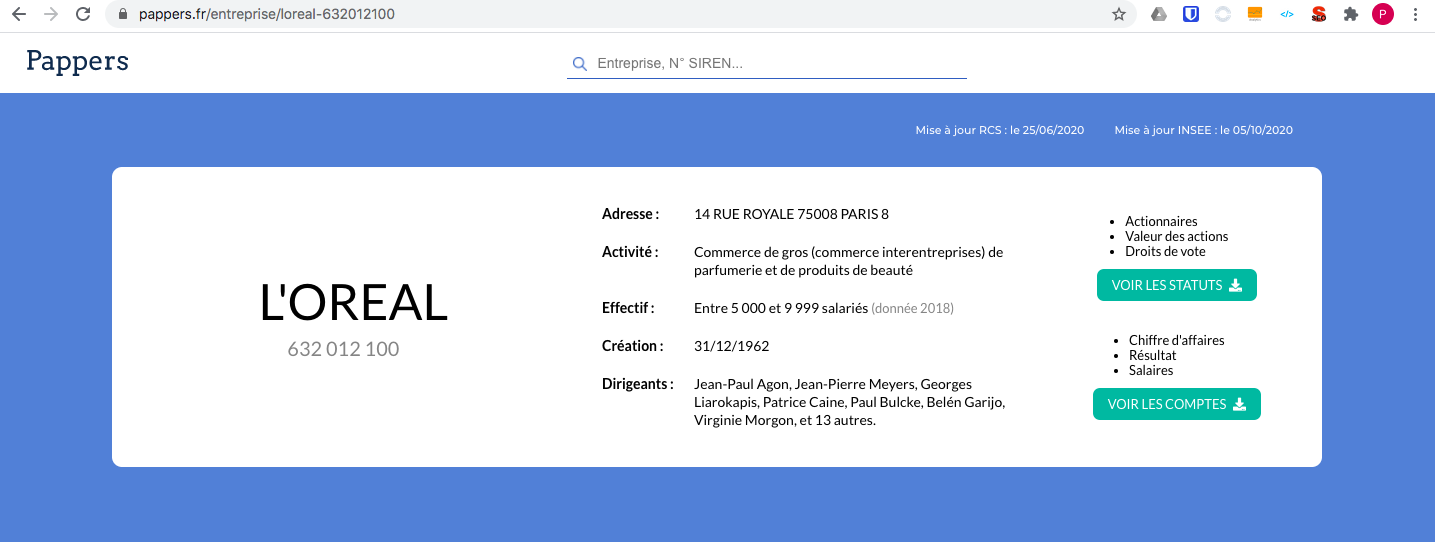Click the SIREN number 632 012 100

343,349
